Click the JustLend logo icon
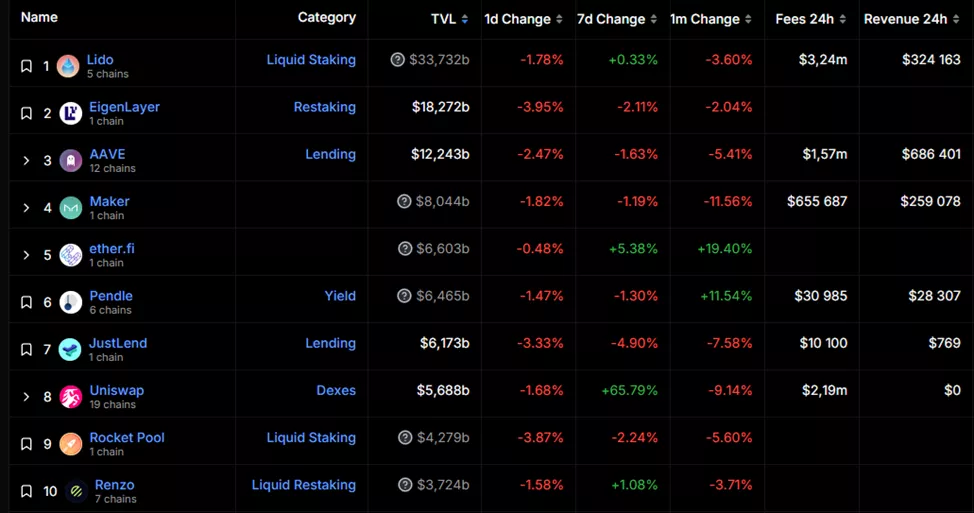Screen dimensions: 974x513 (x=70, y=350)
